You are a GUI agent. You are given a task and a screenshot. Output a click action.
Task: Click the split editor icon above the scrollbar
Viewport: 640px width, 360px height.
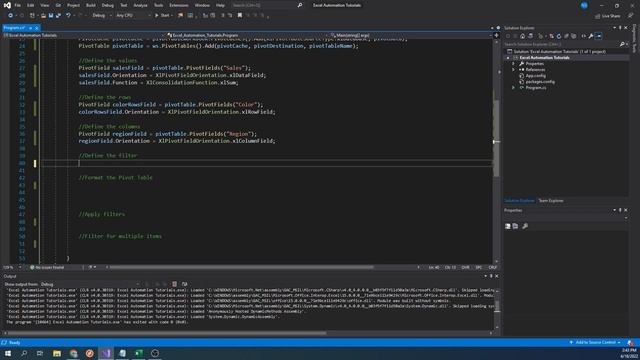[x=496, y=36]
